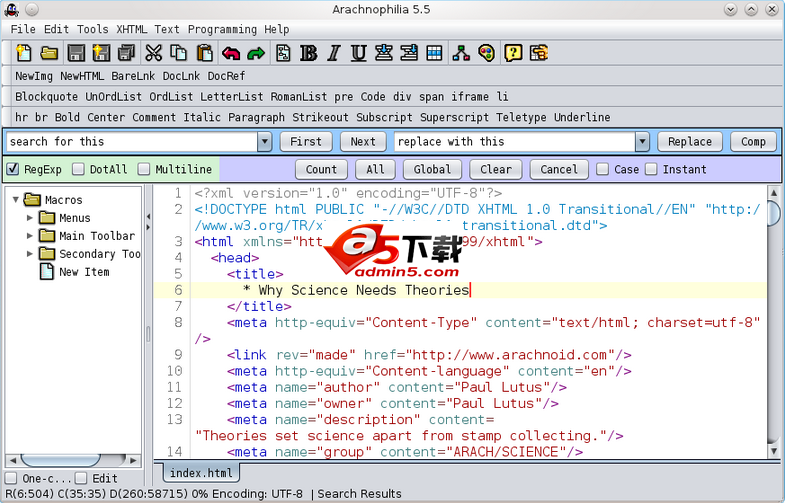Open the Edit menu
Screen dimensions: 786x503
coord(56,29)
